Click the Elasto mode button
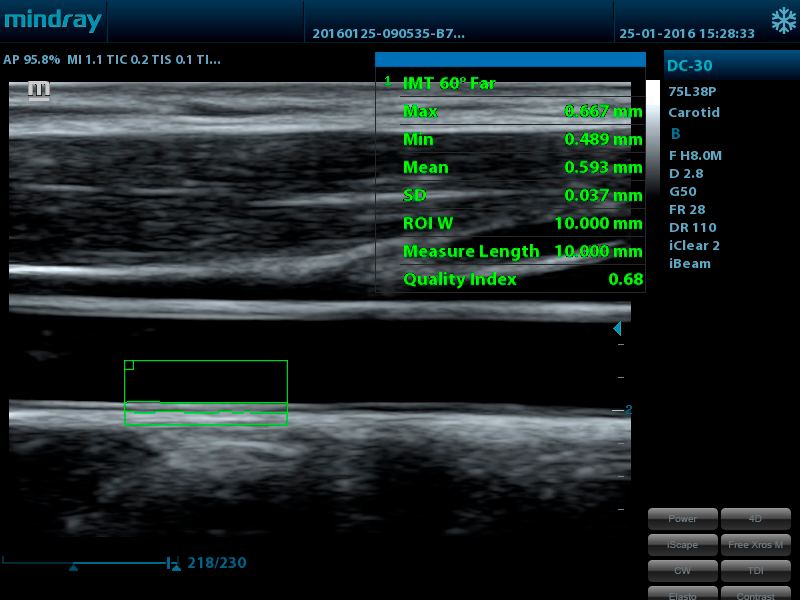The image size is (800, 600). click(683, 595)
